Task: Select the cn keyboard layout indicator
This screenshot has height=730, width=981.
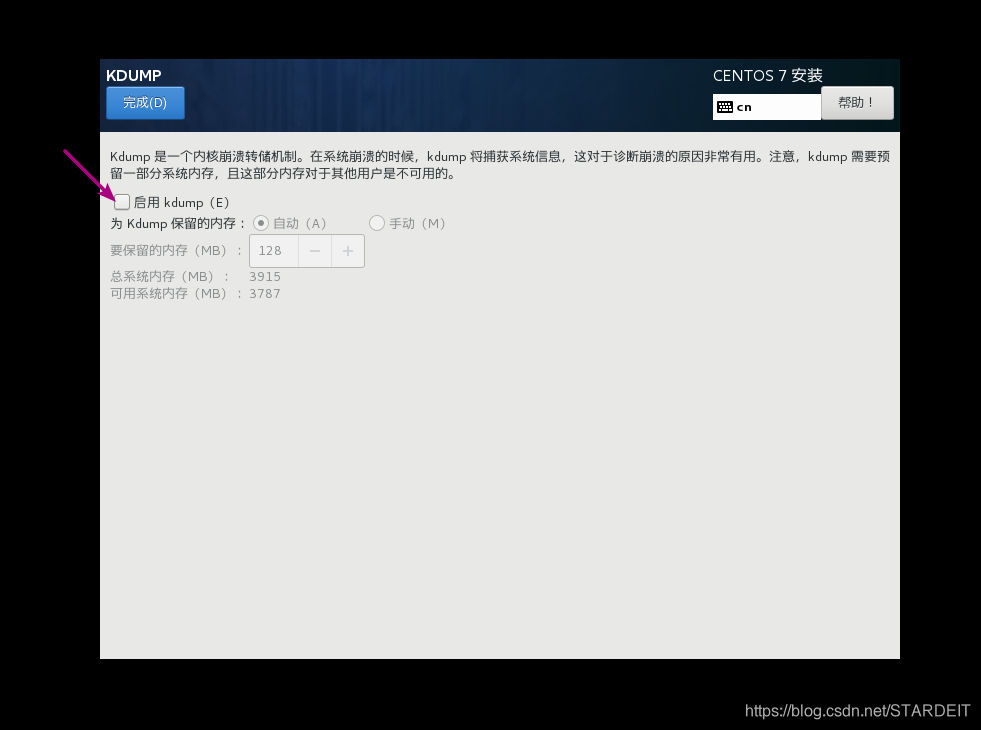Action: [x=766, y=107]
